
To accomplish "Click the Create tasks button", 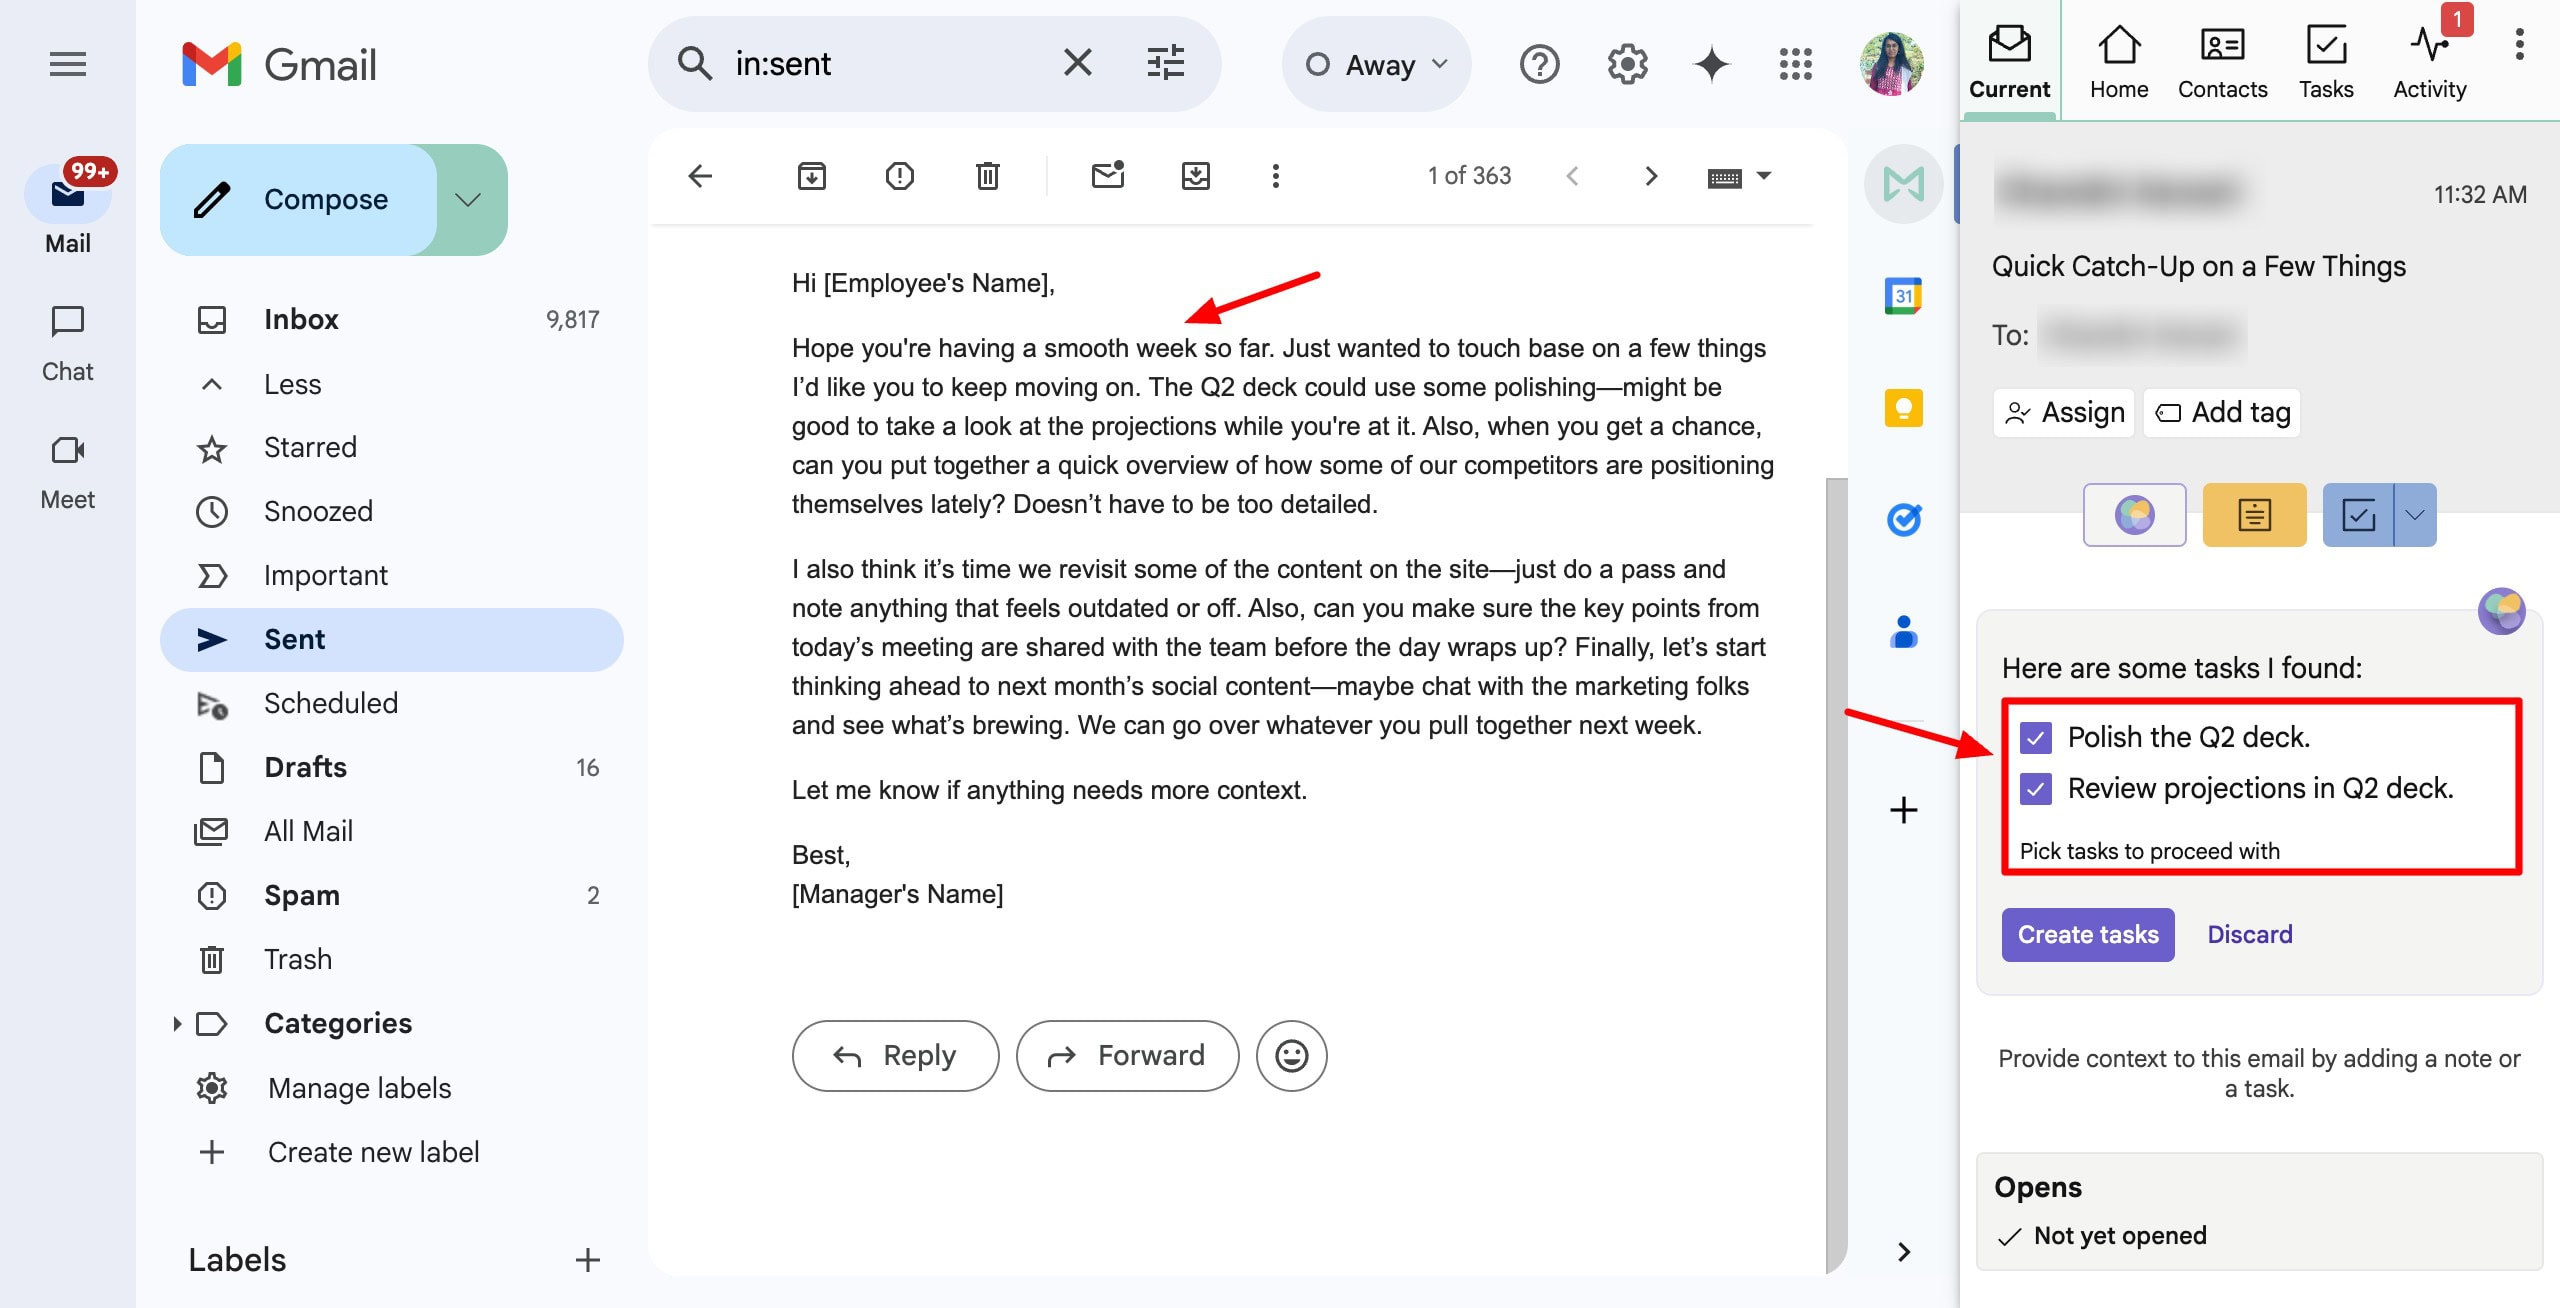I will coord(2087,934).
